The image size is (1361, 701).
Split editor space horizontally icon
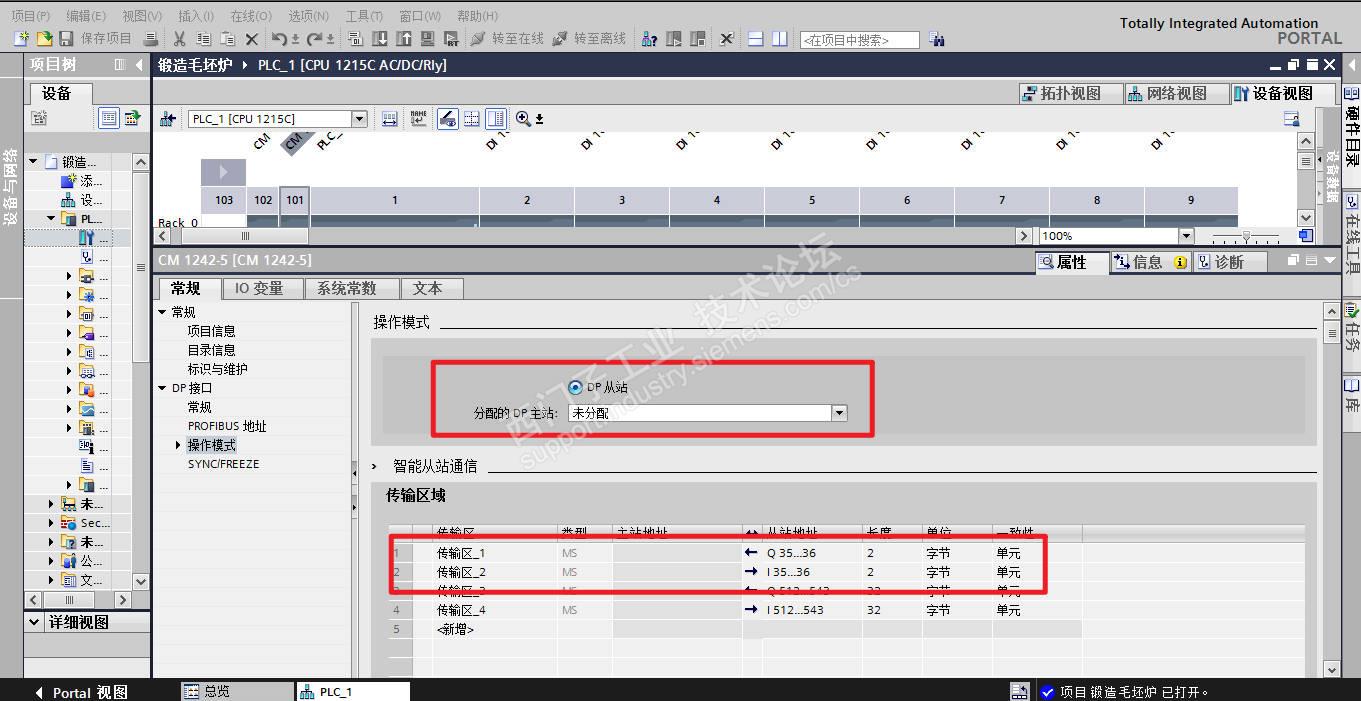pos(756,40)
